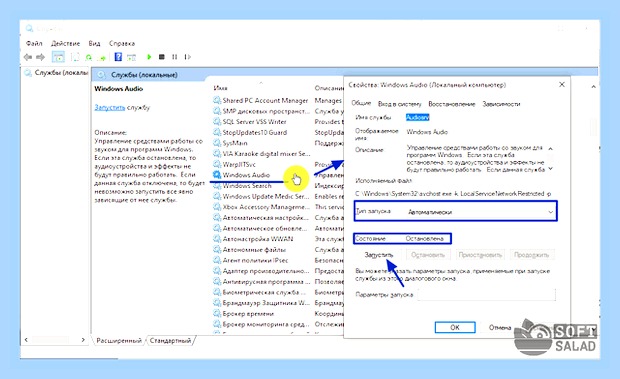Select the Расширенный view tab
Image resolution: width=620 pixels, height=379 pixels.
point(119,340)
